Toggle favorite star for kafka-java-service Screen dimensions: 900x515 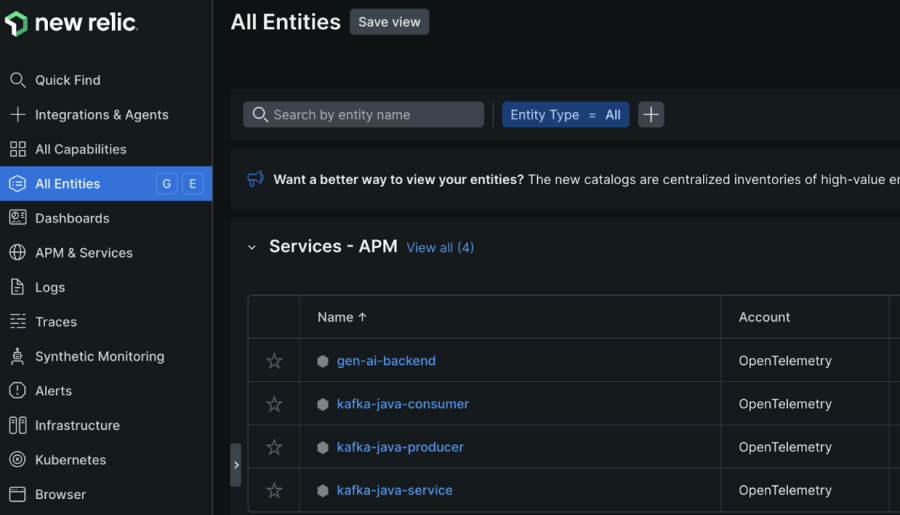coord(274,490)
